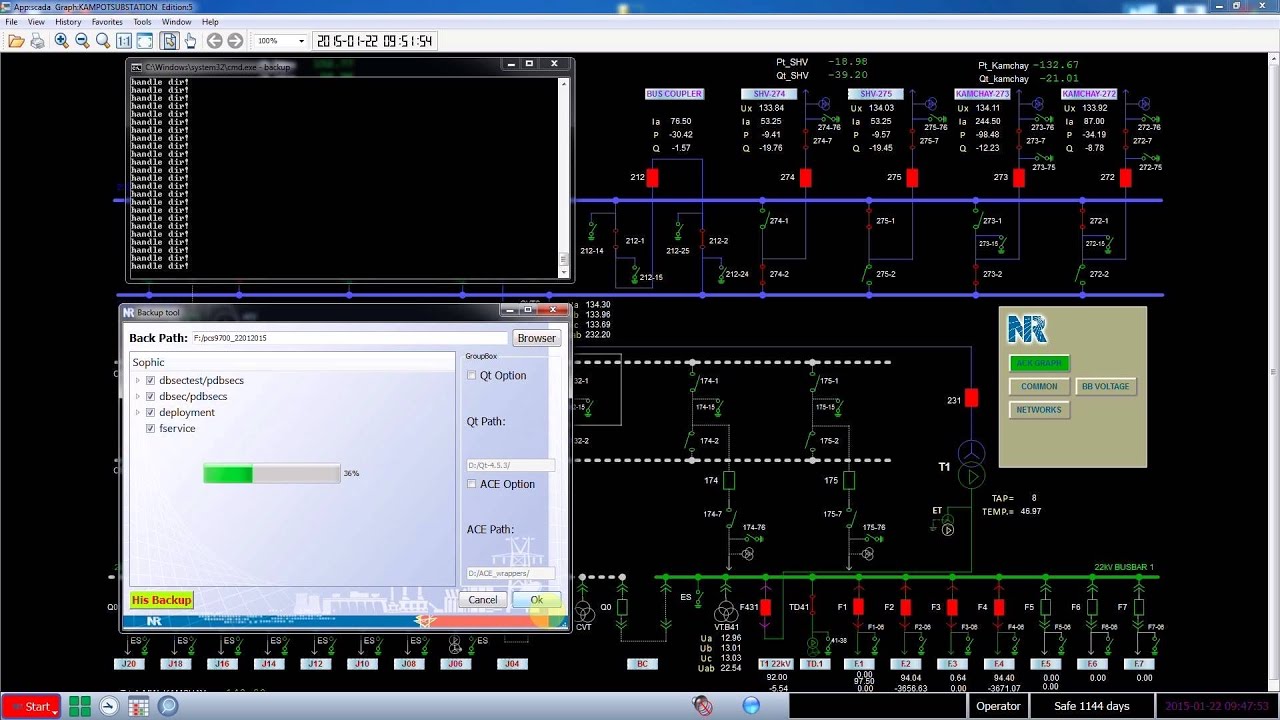Click the Back arrow navigation icon
The width and height of the screenshot is (1280, 720).
click(214, 41)
